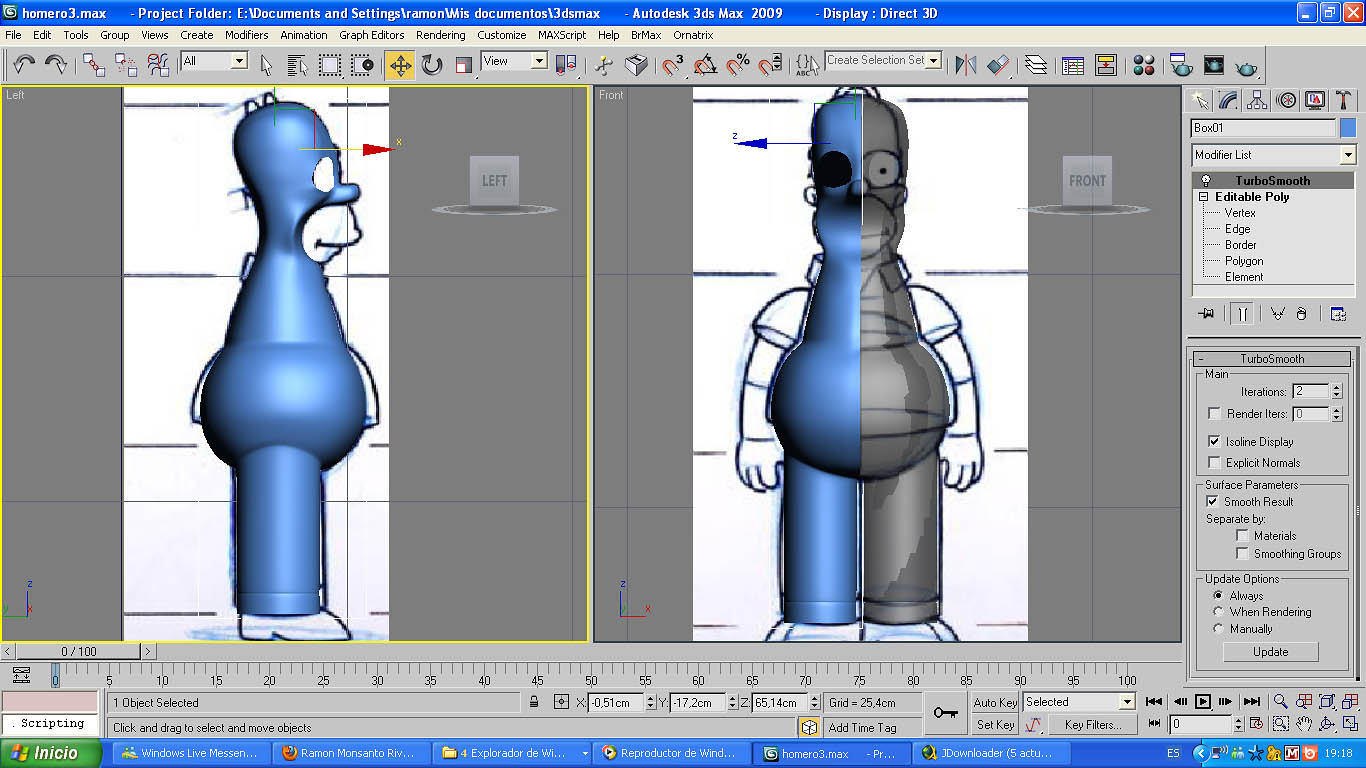The image size is (1366, 768).
Task: Click the Redo arrow in the toolbar
Action: coord(56,65)
